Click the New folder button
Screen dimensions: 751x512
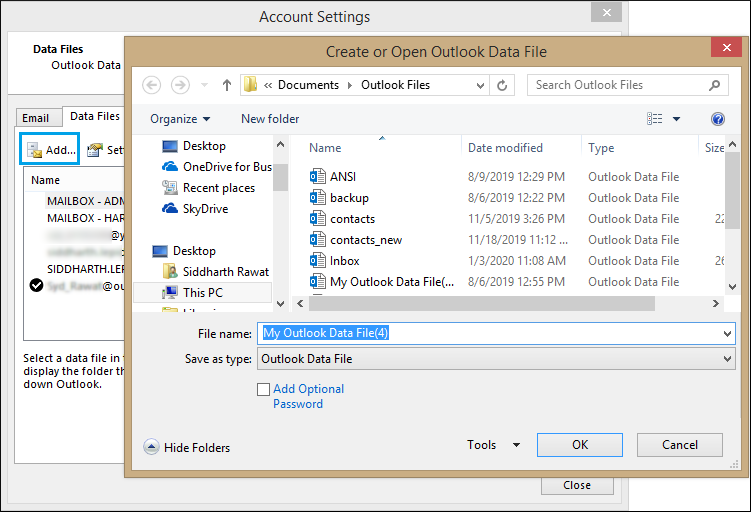270,119
